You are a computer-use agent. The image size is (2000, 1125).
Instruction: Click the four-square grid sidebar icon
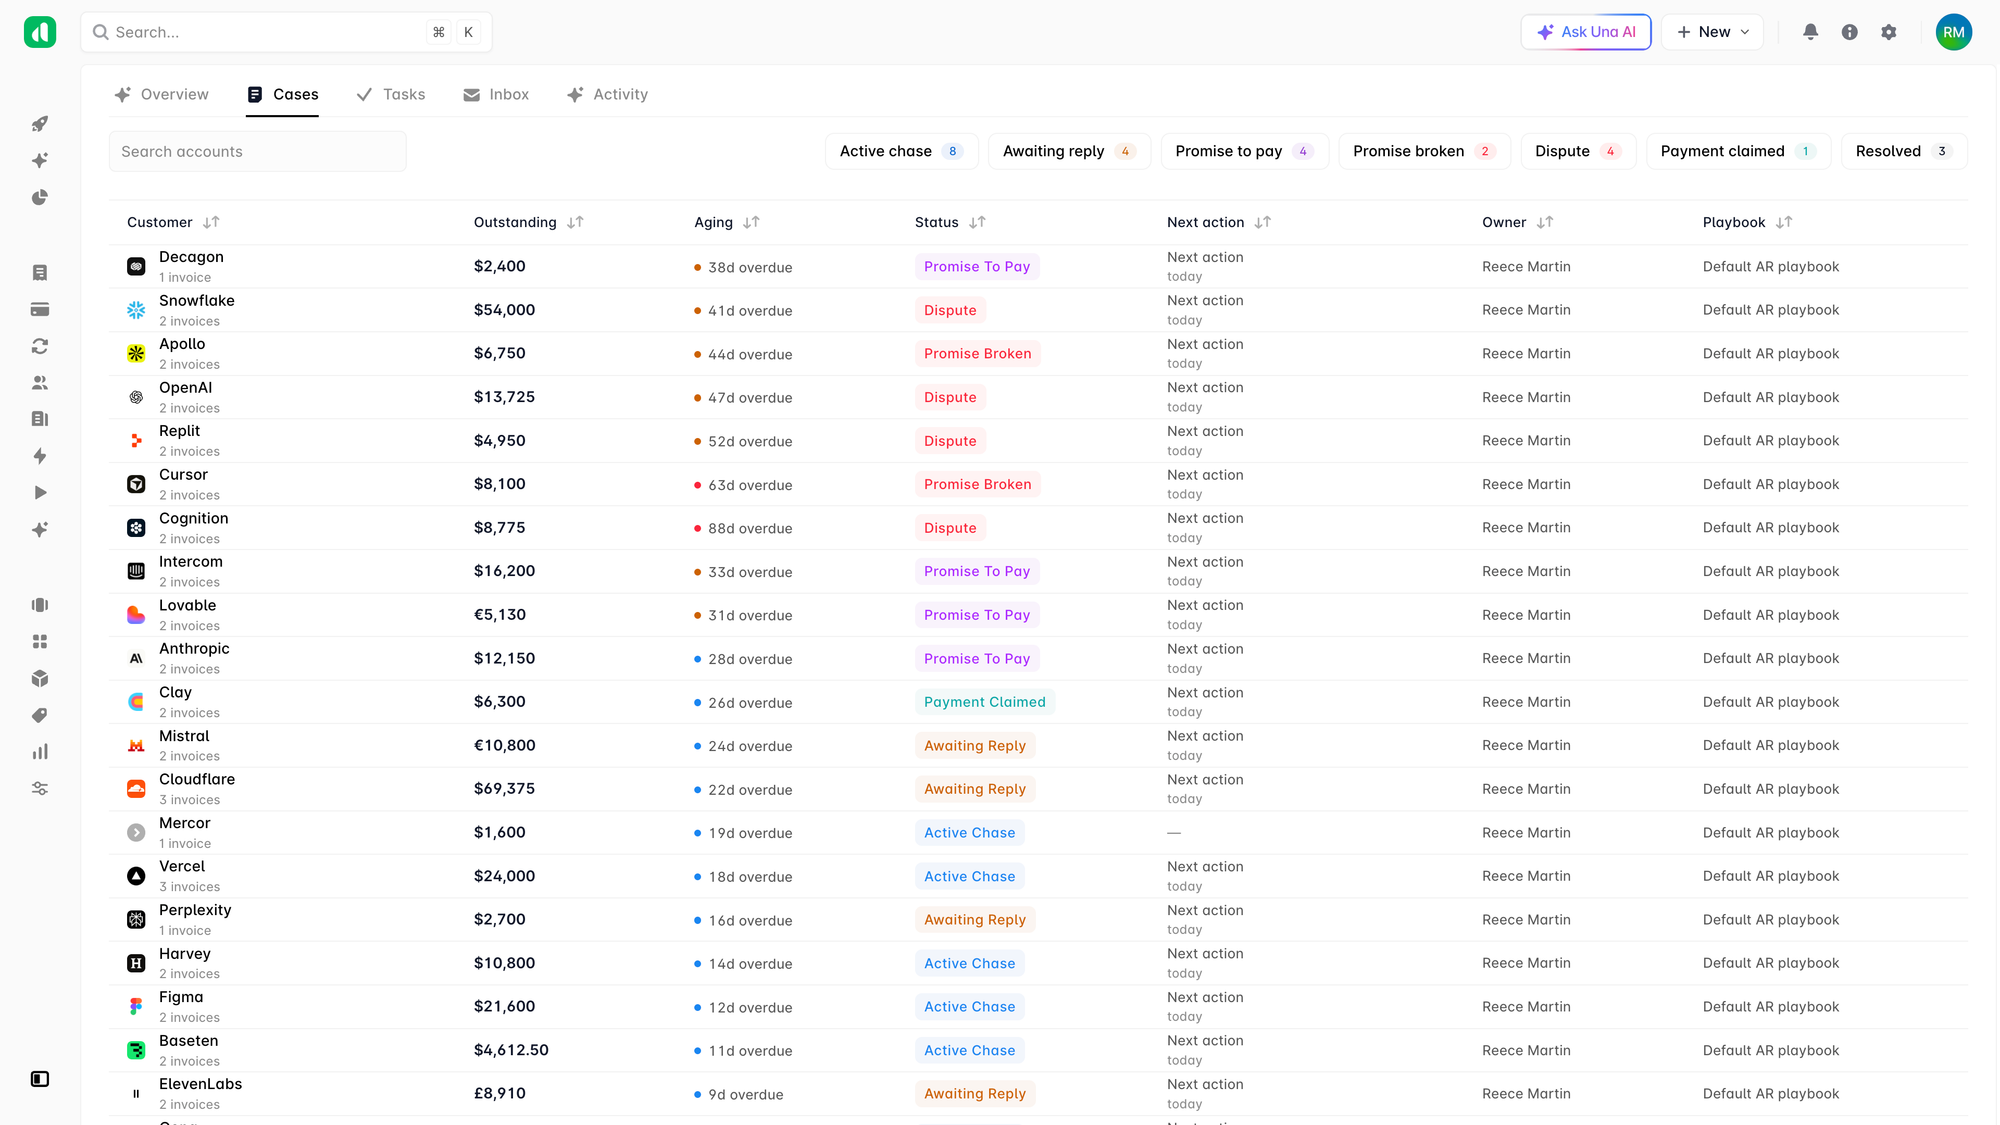(40, 641)
